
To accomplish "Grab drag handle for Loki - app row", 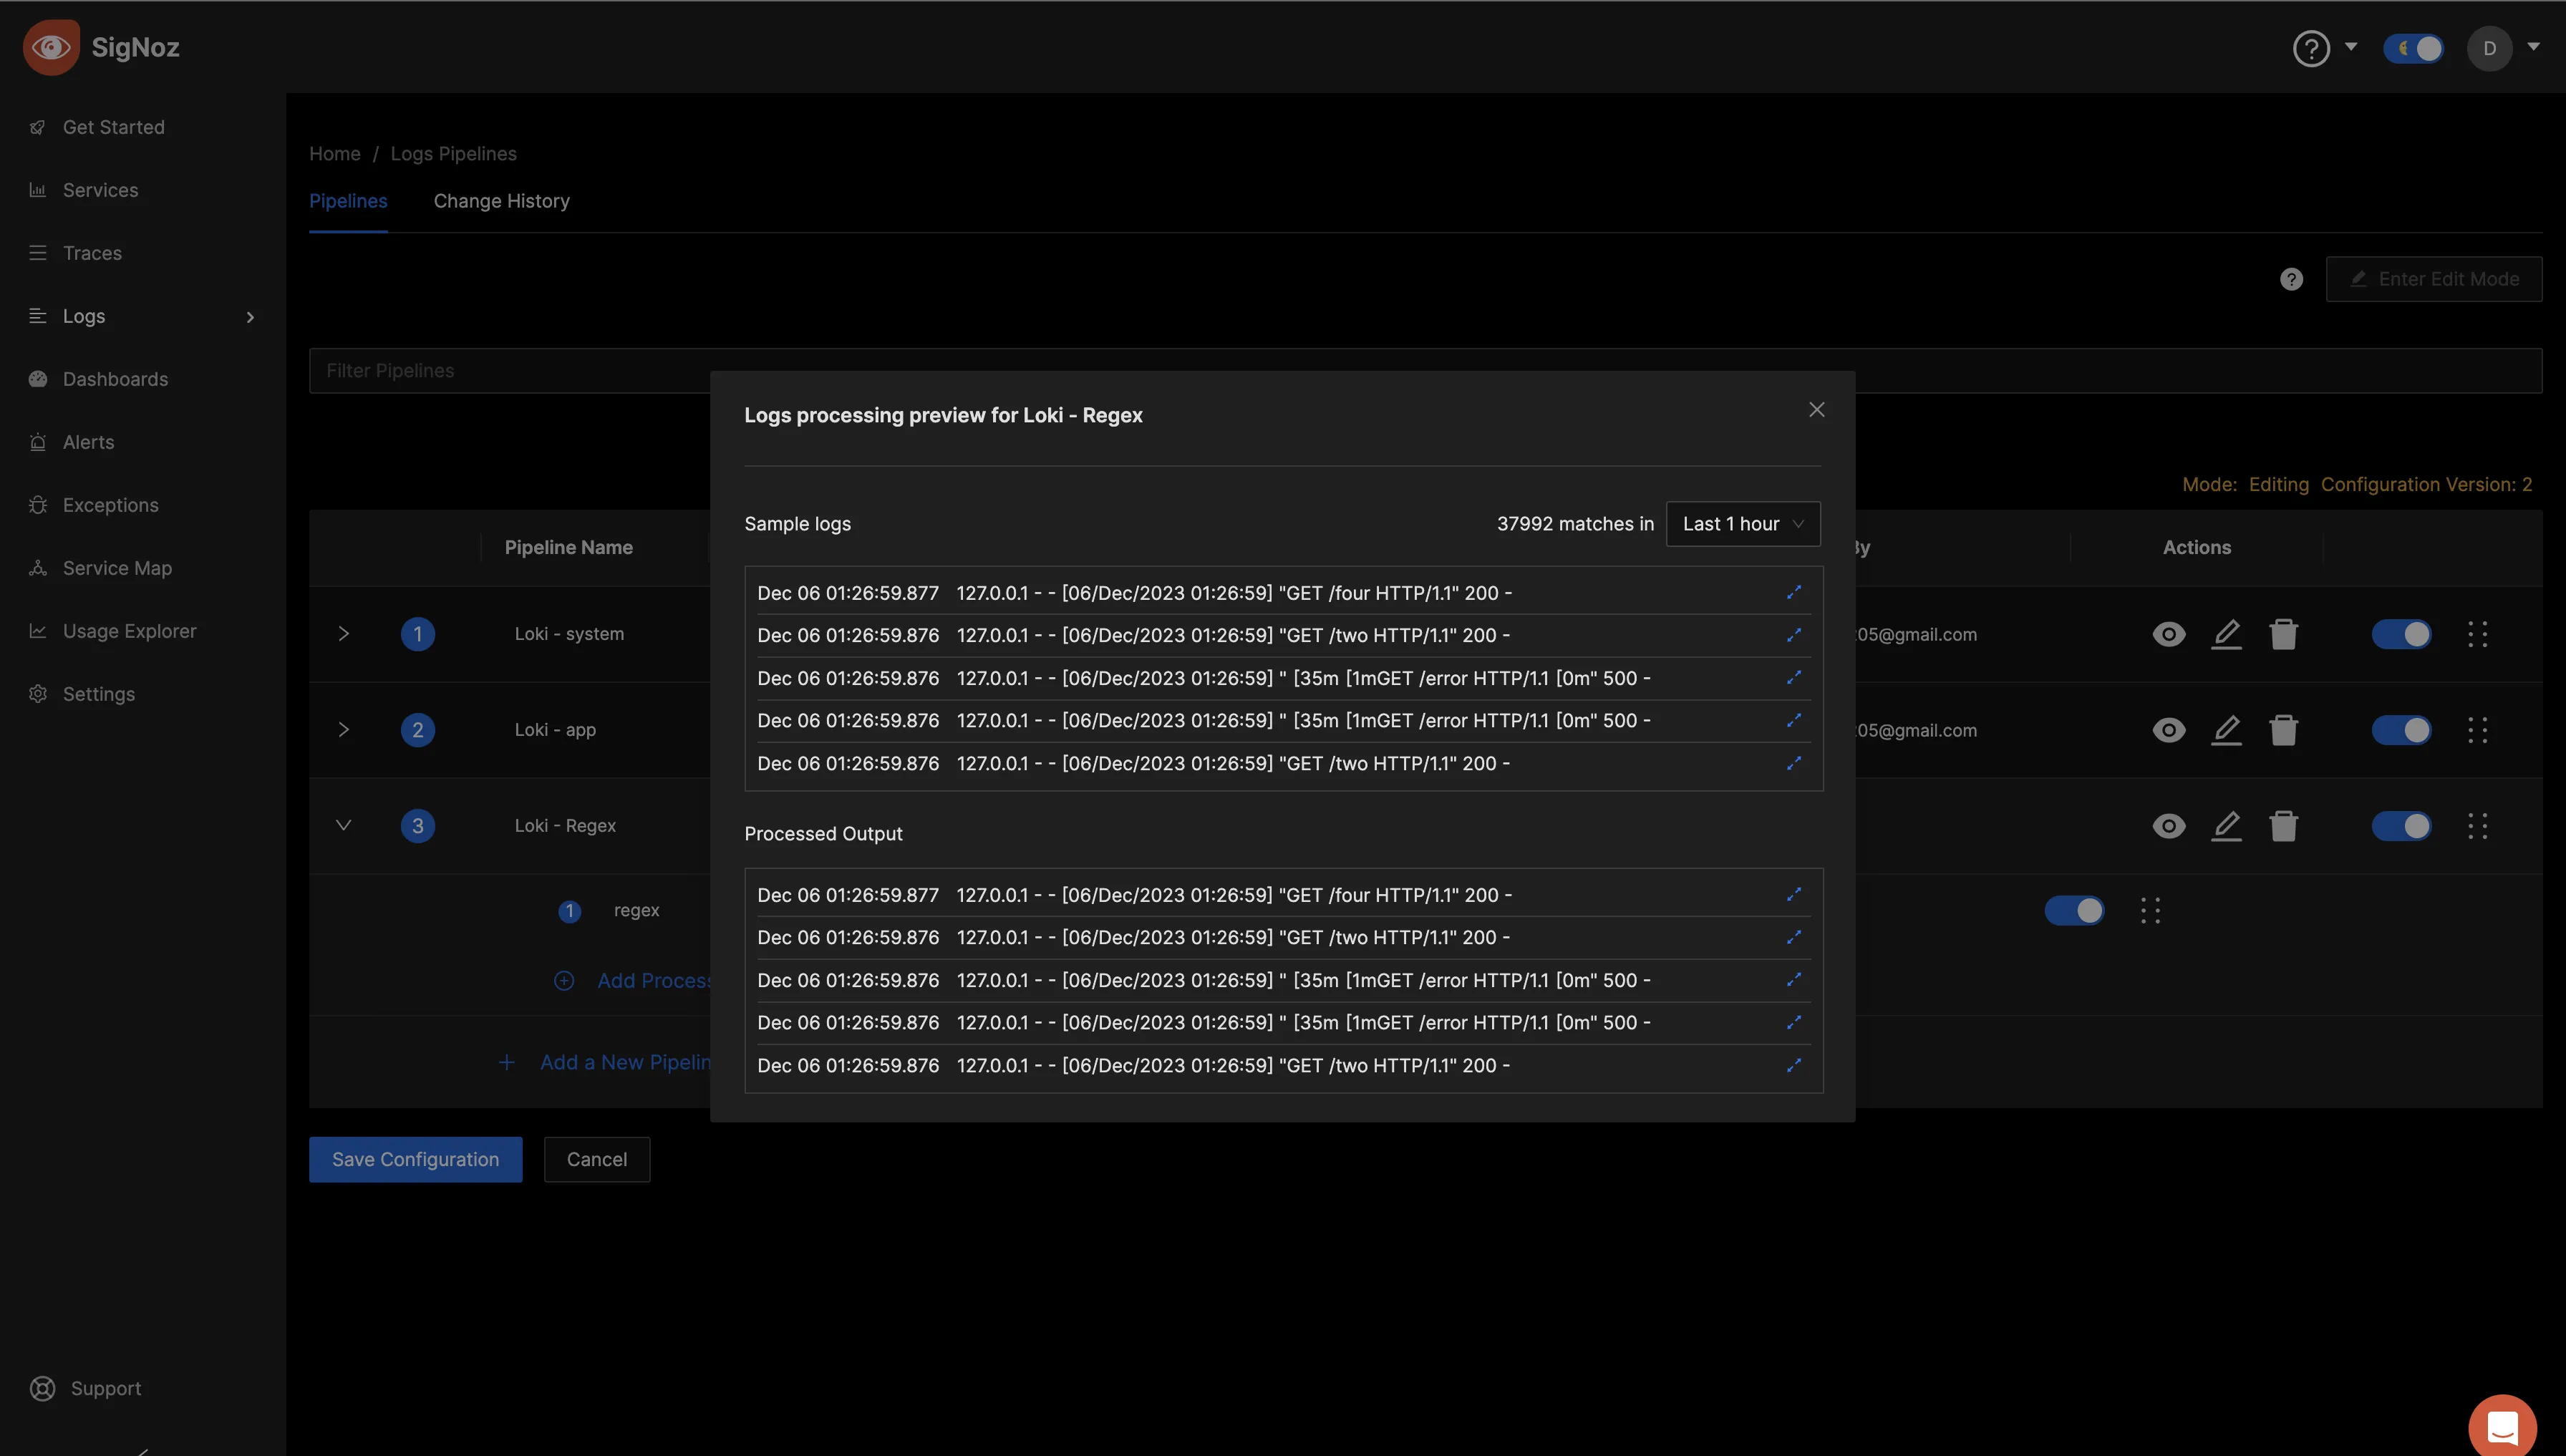I will [x=2477, y=730].
